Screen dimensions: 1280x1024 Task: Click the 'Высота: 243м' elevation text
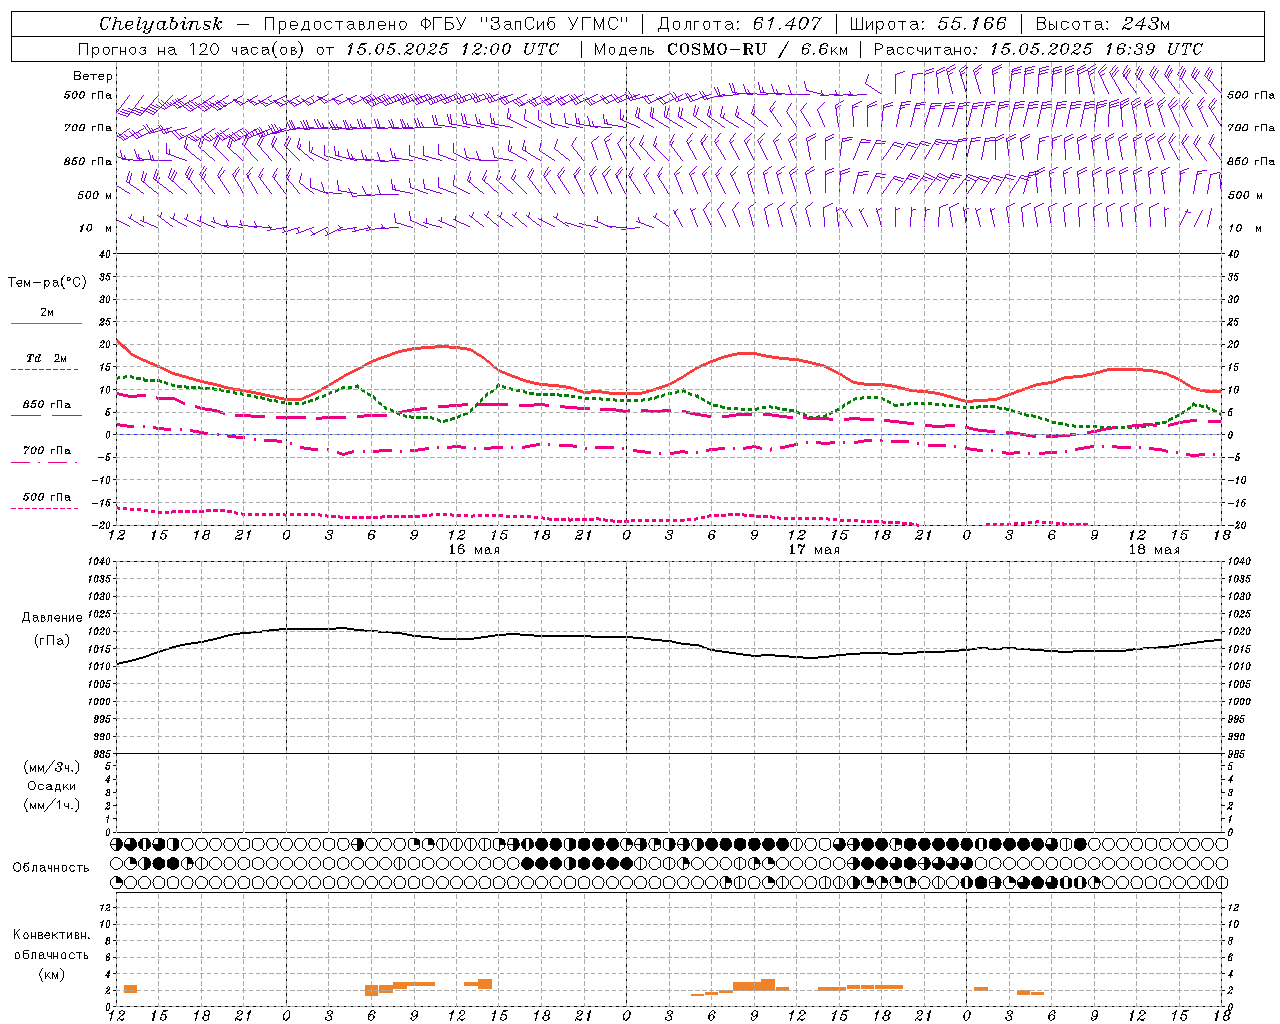[1103, 24]
